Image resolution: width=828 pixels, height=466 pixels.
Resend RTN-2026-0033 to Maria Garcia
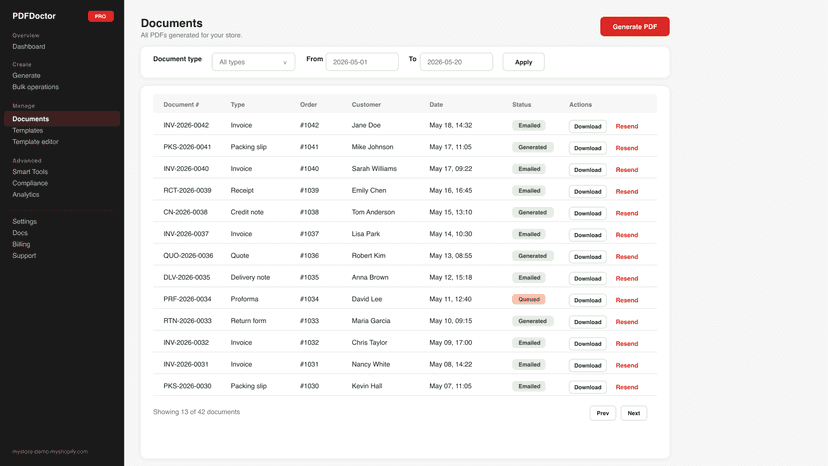pos(627,322)
